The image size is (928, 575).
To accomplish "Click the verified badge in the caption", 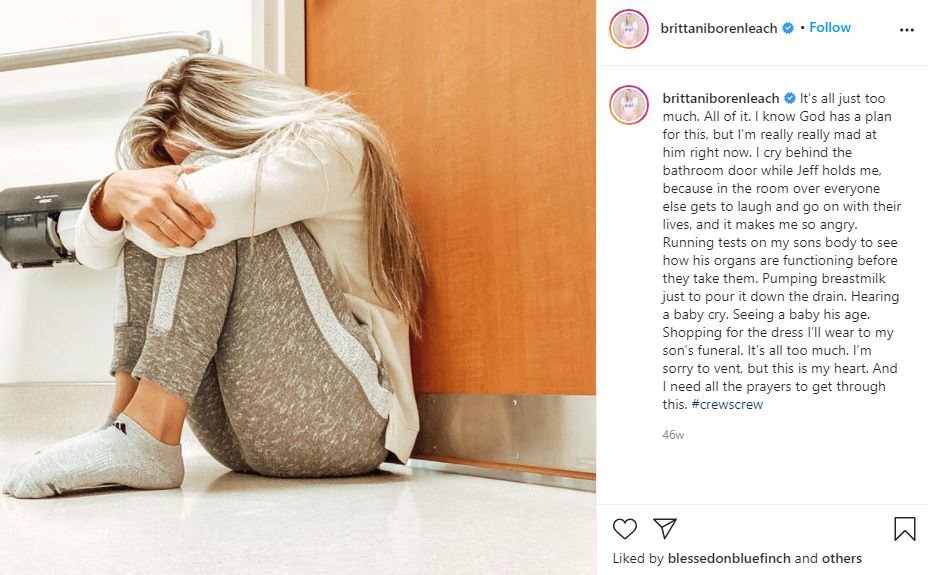I will [790, 99].
